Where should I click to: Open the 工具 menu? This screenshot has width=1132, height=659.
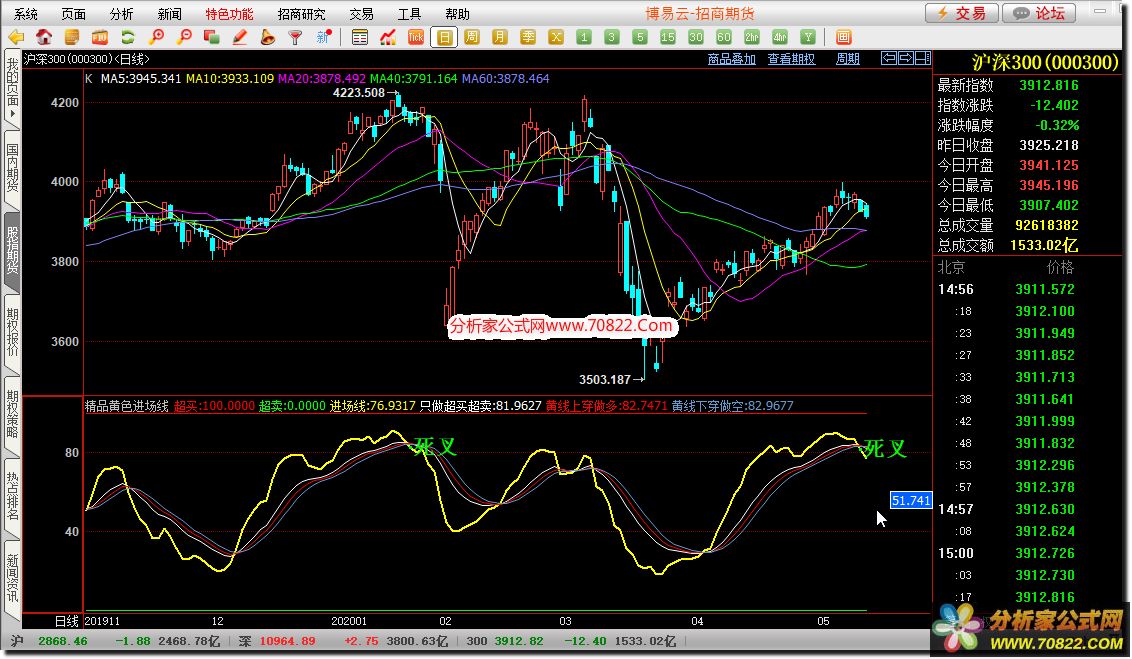(x=409, y=14)
